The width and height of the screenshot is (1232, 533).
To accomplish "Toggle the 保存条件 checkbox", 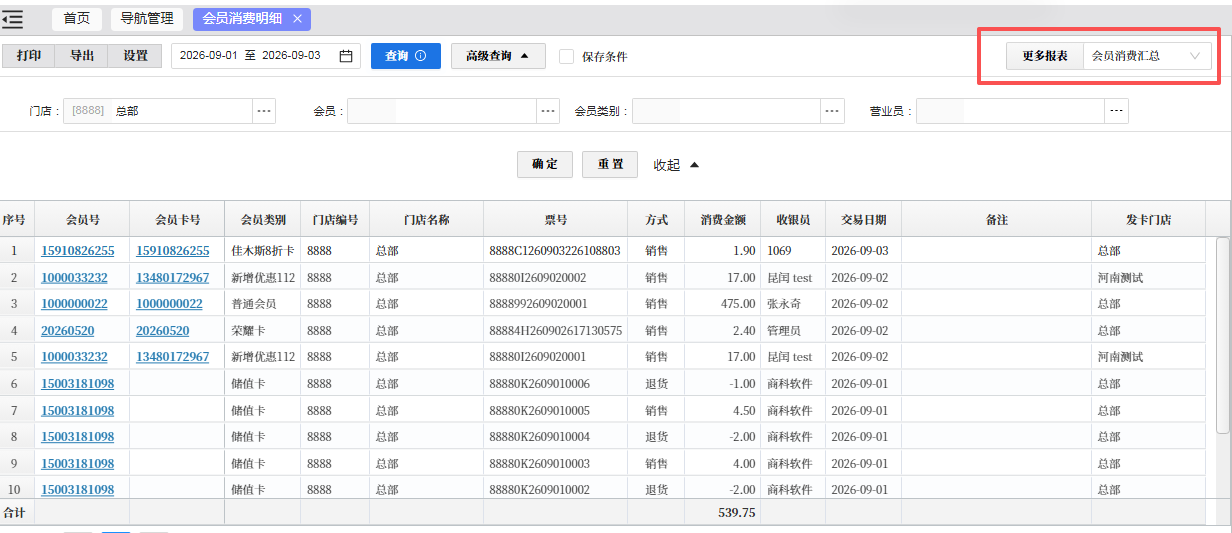I will tap(566, 56).
